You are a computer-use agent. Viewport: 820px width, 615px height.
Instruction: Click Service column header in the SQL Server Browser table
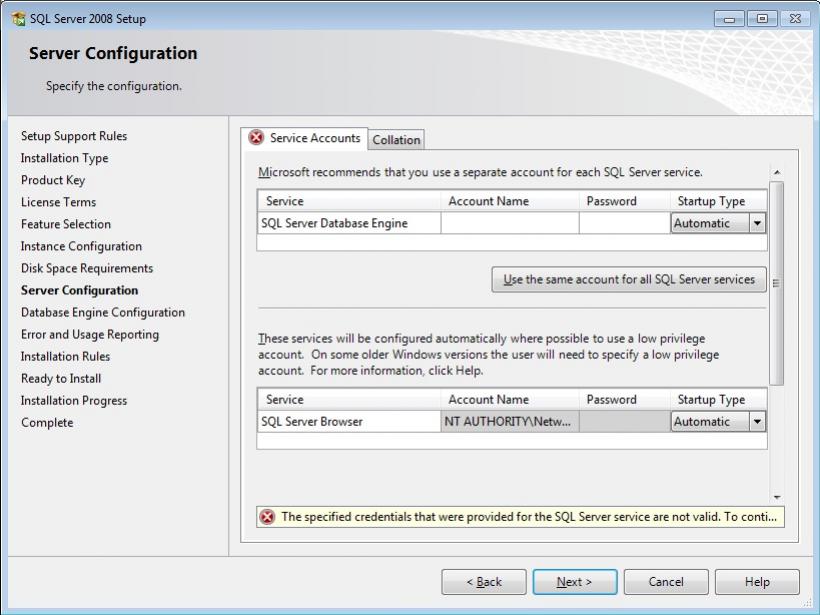click(349, 400)
